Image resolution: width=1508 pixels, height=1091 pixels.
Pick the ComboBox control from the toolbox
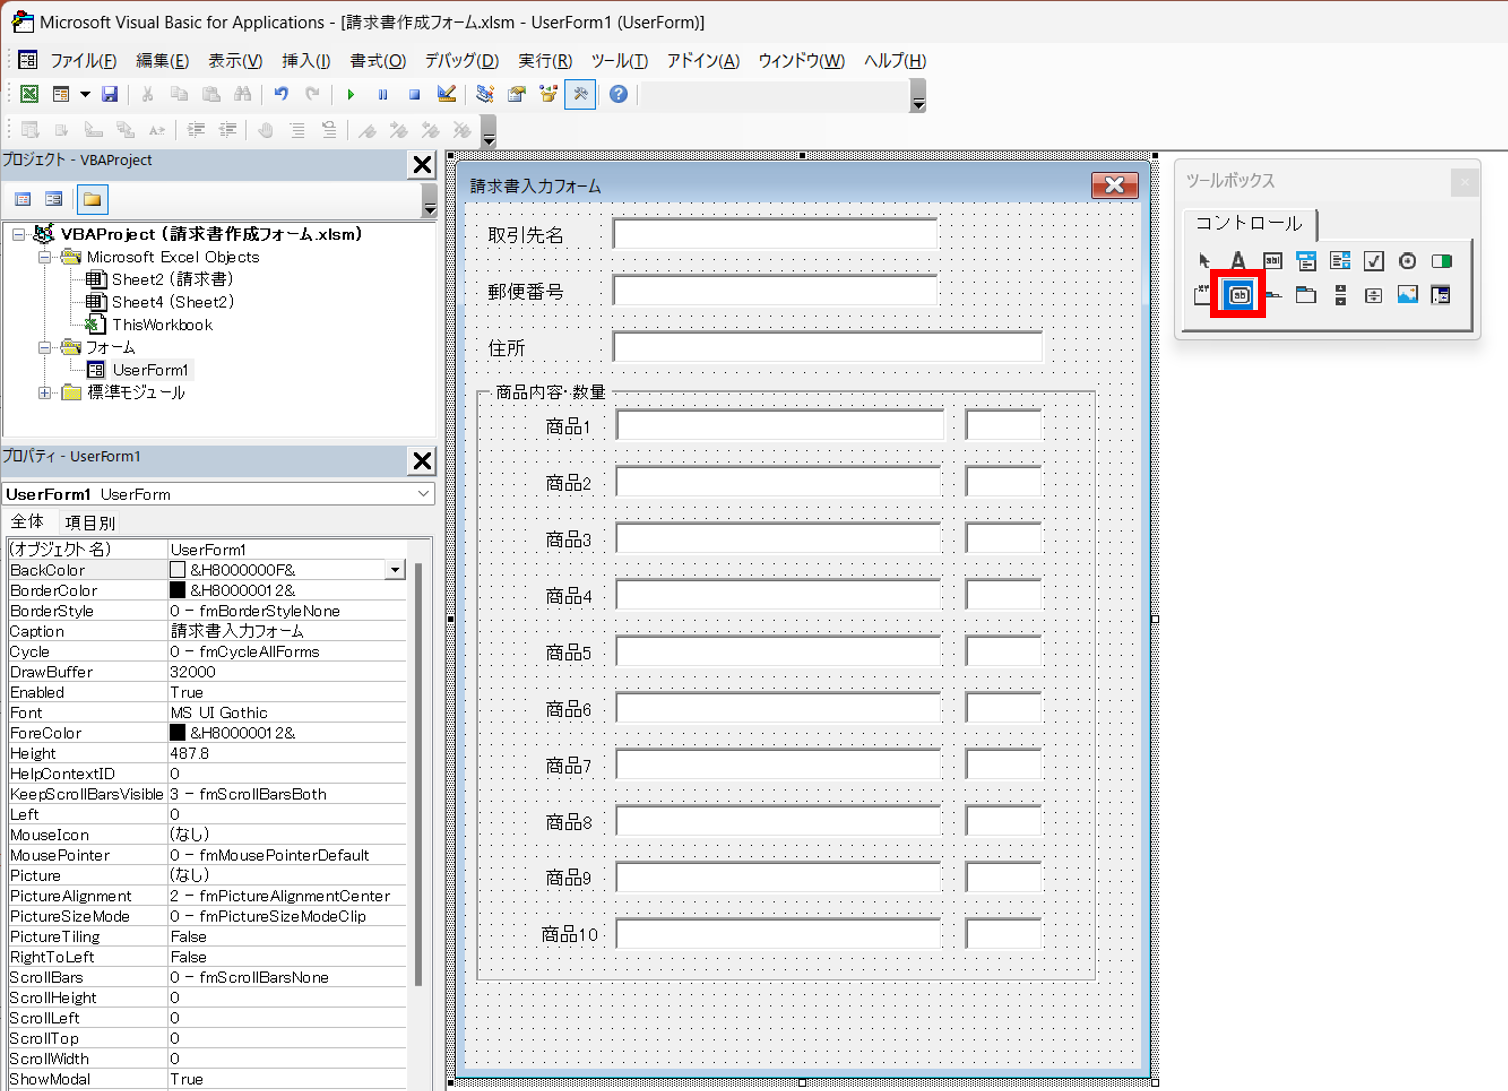[1306, 261]
